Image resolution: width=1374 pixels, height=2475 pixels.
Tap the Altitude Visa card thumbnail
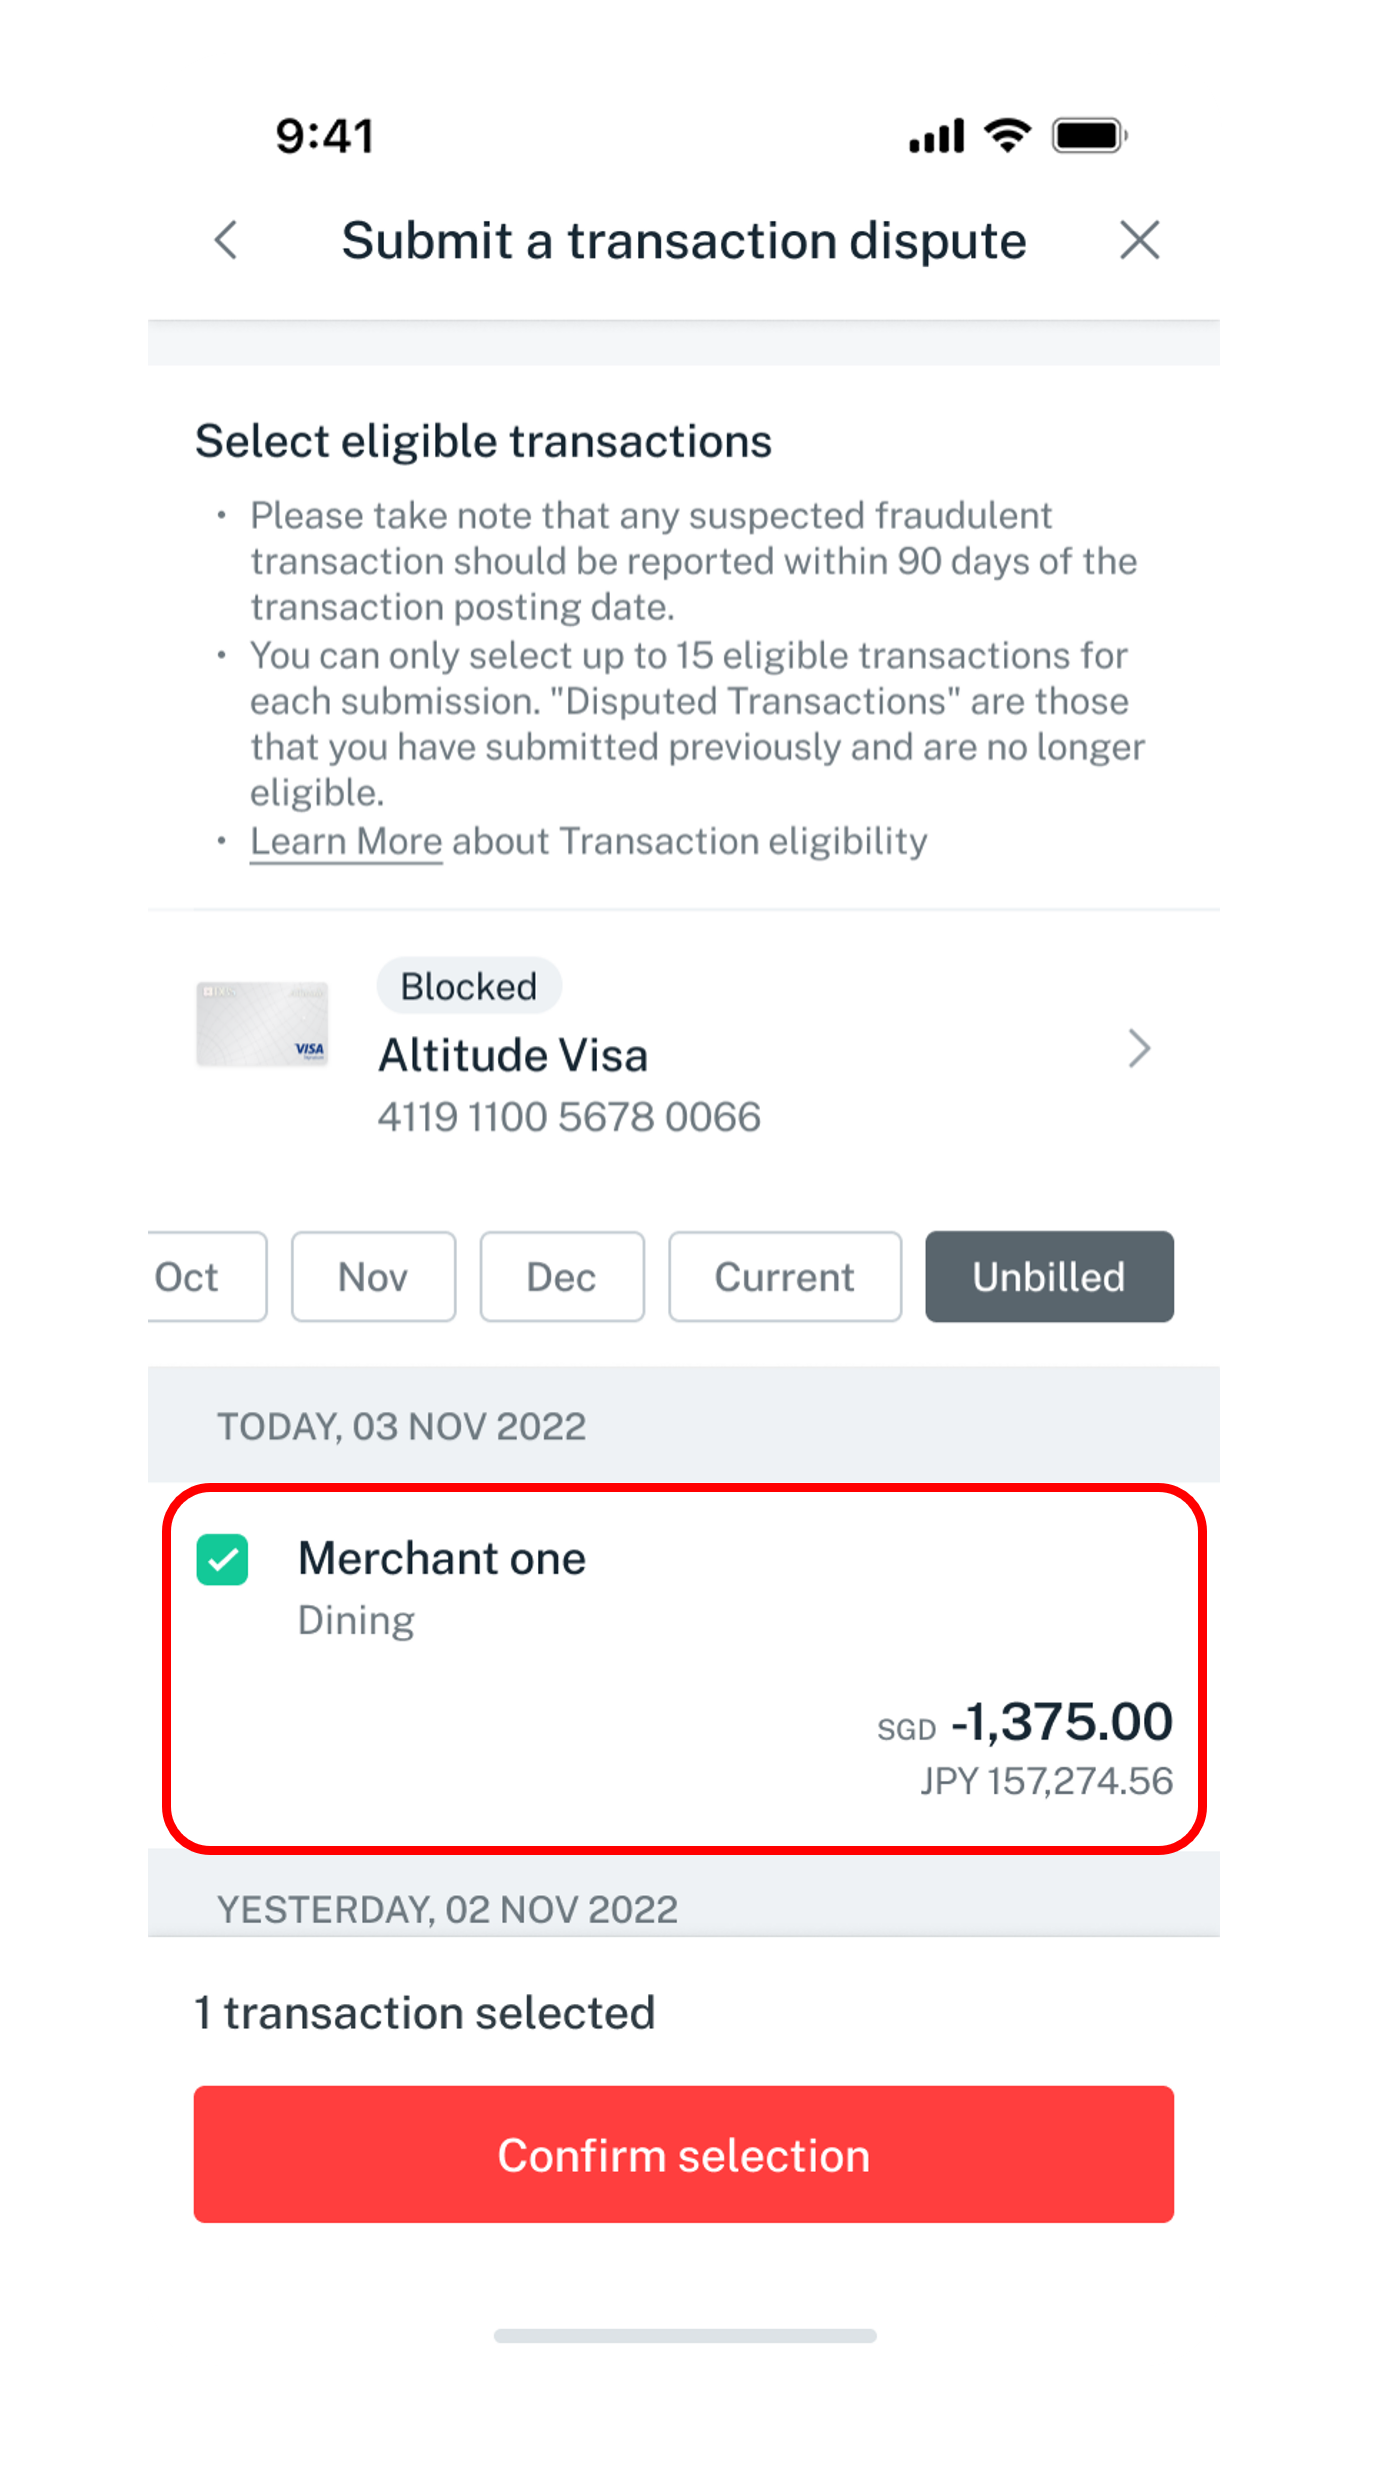click(262, 1024)
